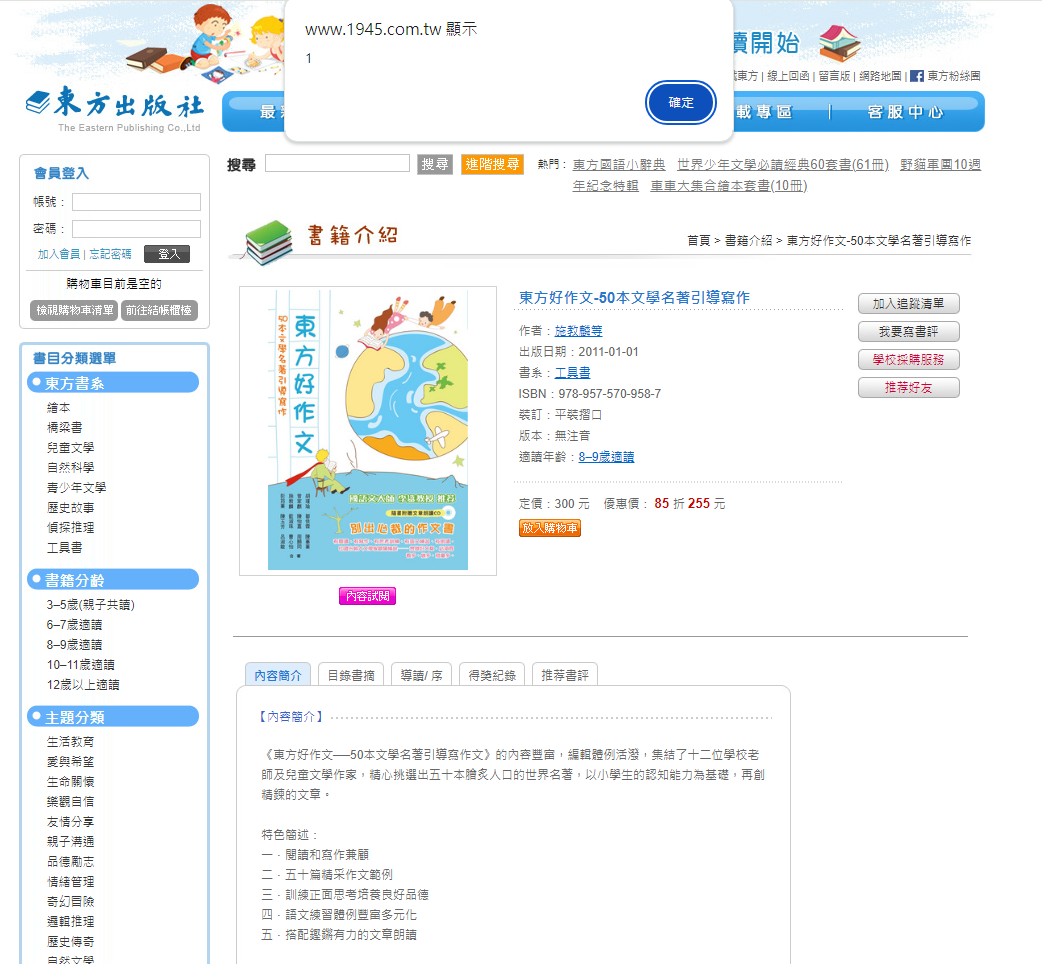
Task: Focus the 搜尋 text field
Action: [x=337, y=163]
